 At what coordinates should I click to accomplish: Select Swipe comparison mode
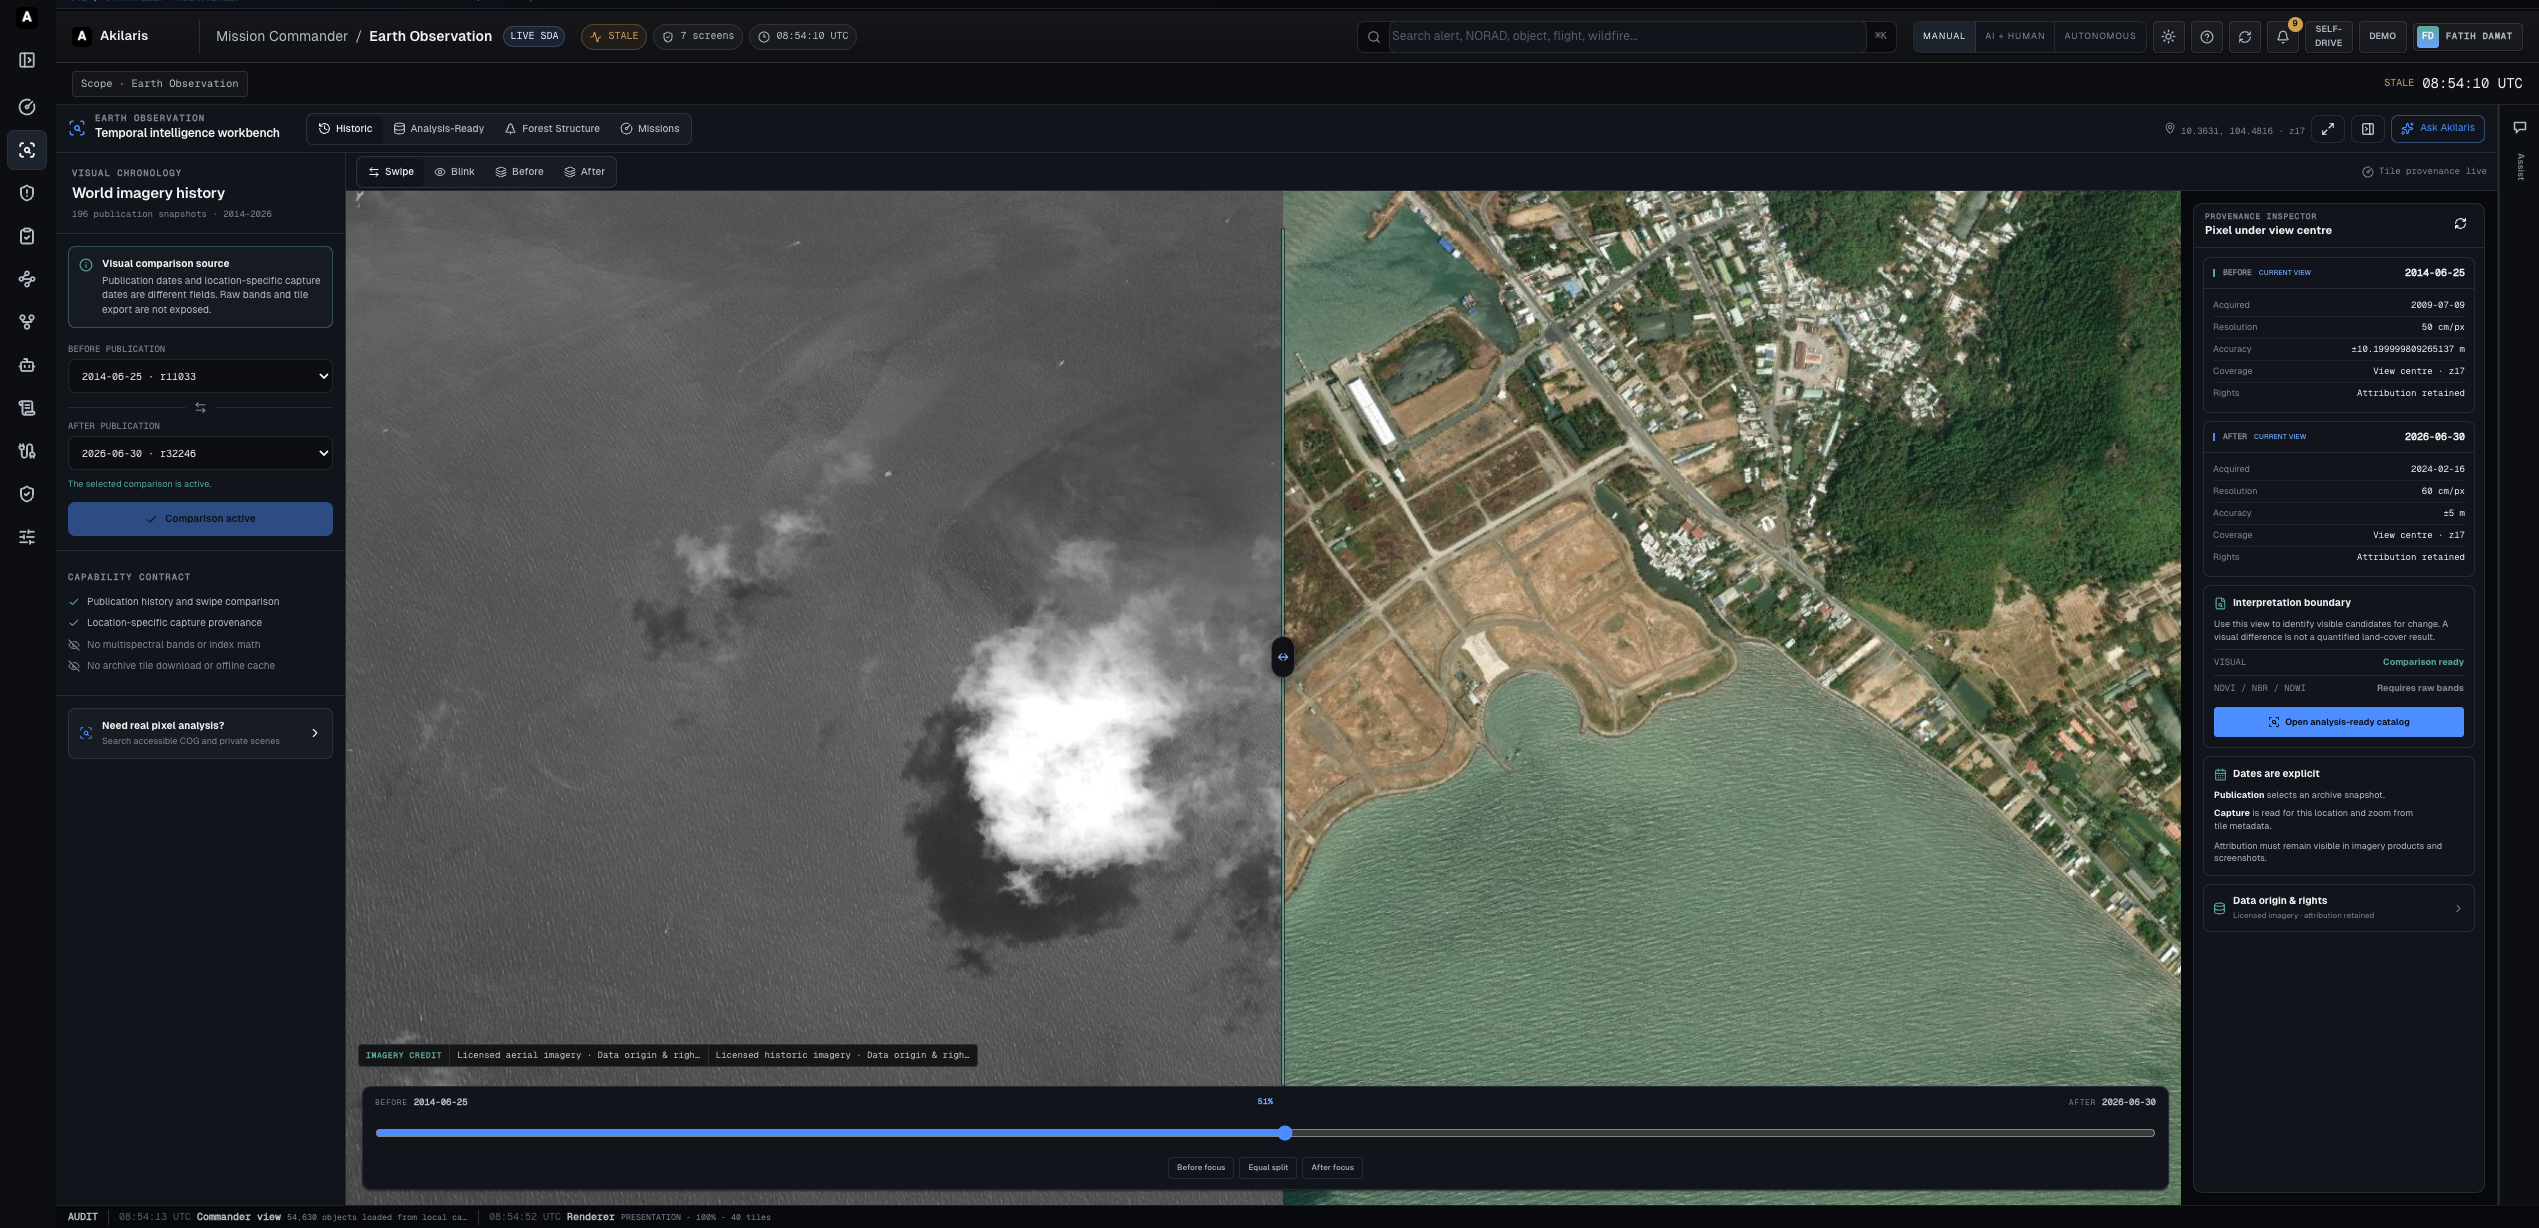point(391,172)
